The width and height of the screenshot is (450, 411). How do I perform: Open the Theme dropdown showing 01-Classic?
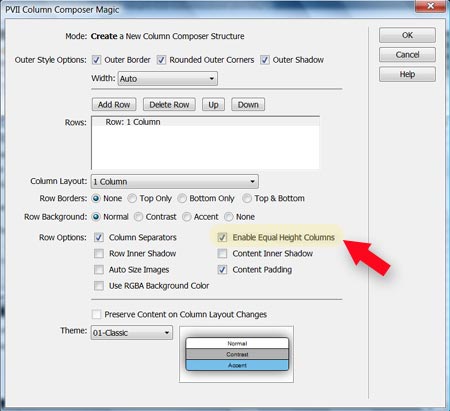132,333
